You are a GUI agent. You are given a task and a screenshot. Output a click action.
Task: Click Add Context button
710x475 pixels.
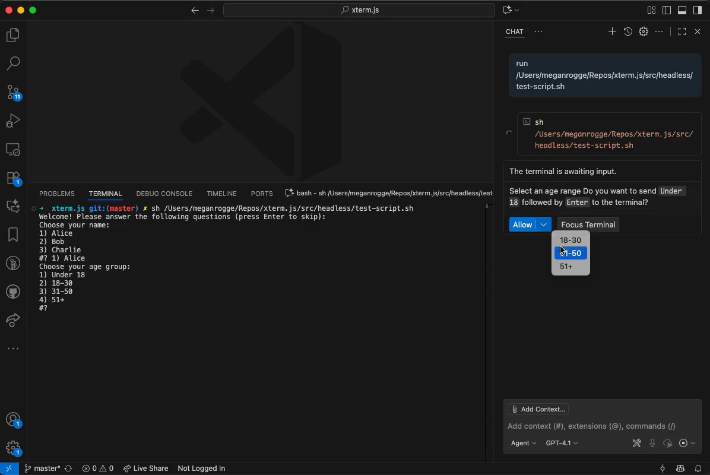pos(538,409)
